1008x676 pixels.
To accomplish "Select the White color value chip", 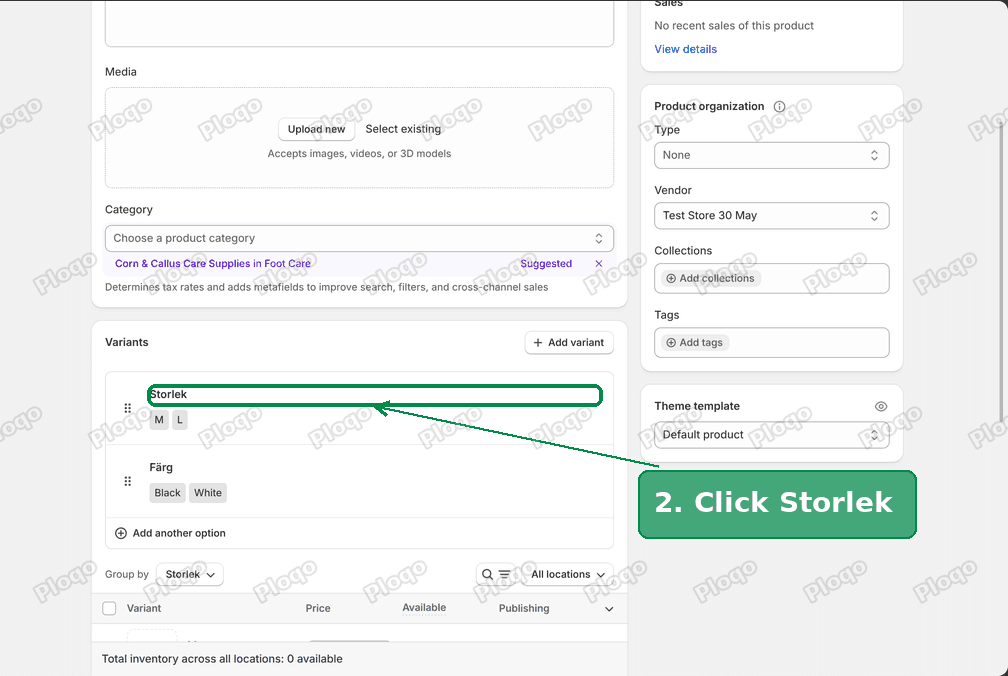I will point(208,493).
